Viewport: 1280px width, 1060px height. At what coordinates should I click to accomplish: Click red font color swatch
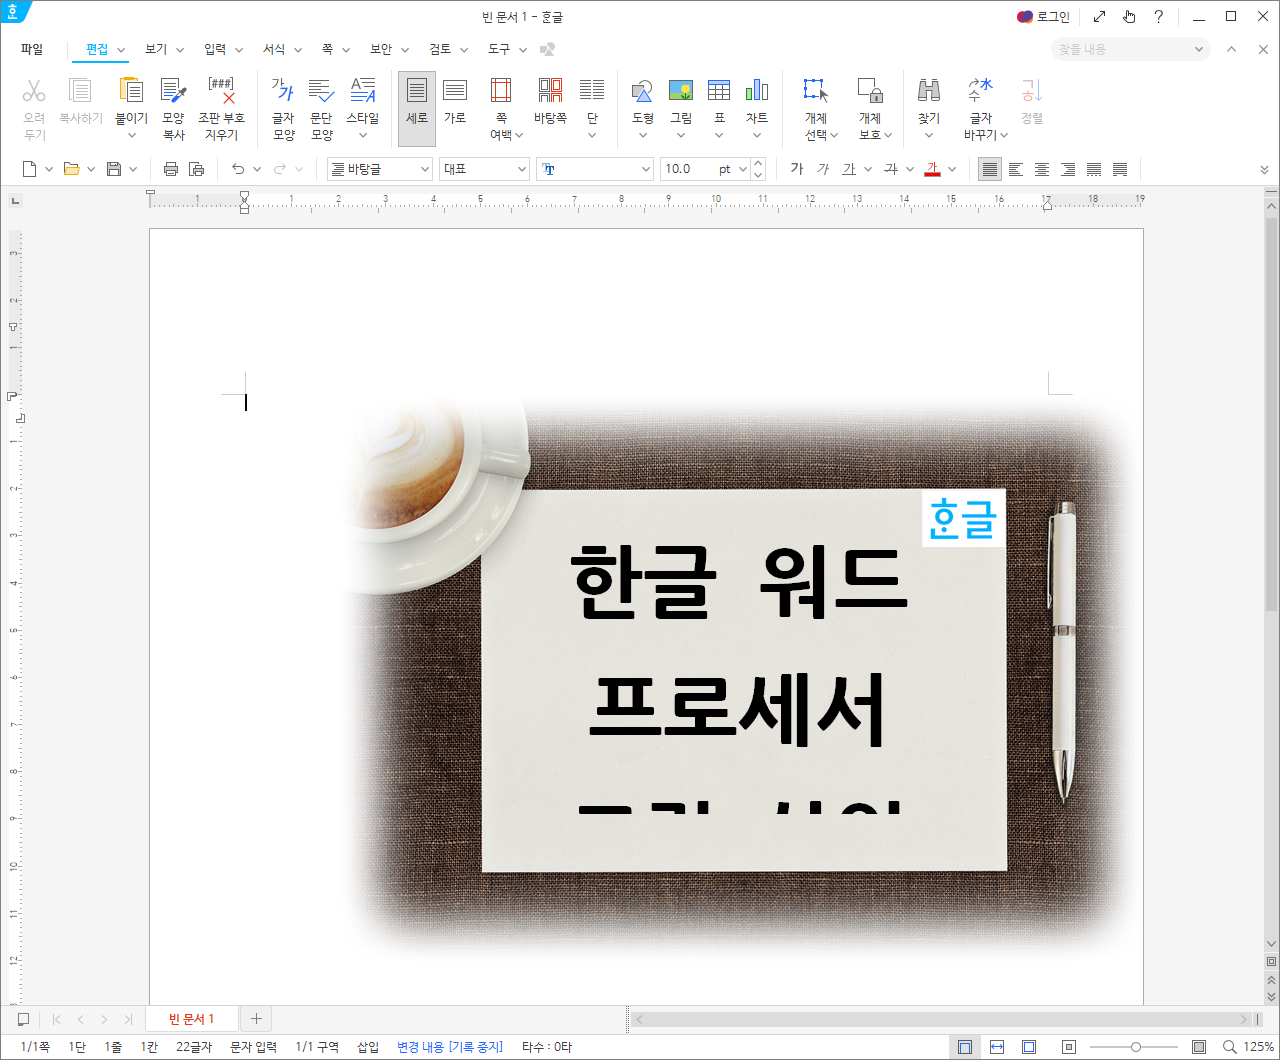(933, 169)
